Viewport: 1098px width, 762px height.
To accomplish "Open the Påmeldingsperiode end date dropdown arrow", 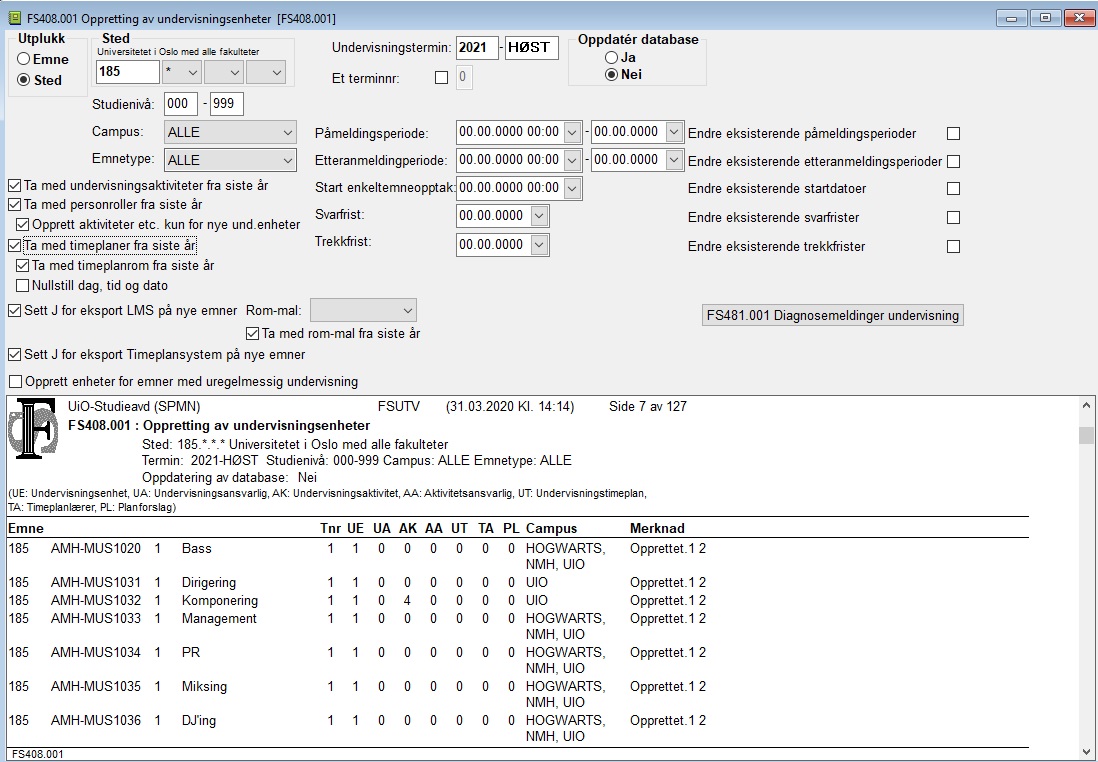I will point(674,132).
